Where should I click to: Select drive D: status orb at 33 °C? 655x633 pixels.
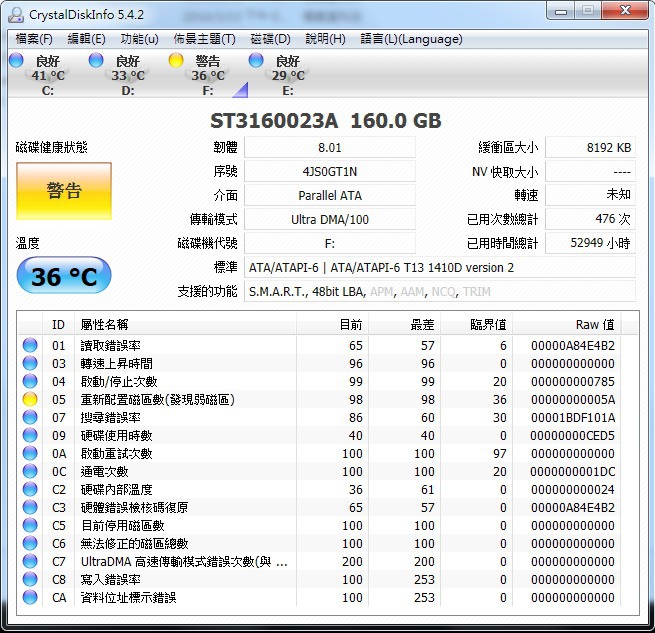96,60
